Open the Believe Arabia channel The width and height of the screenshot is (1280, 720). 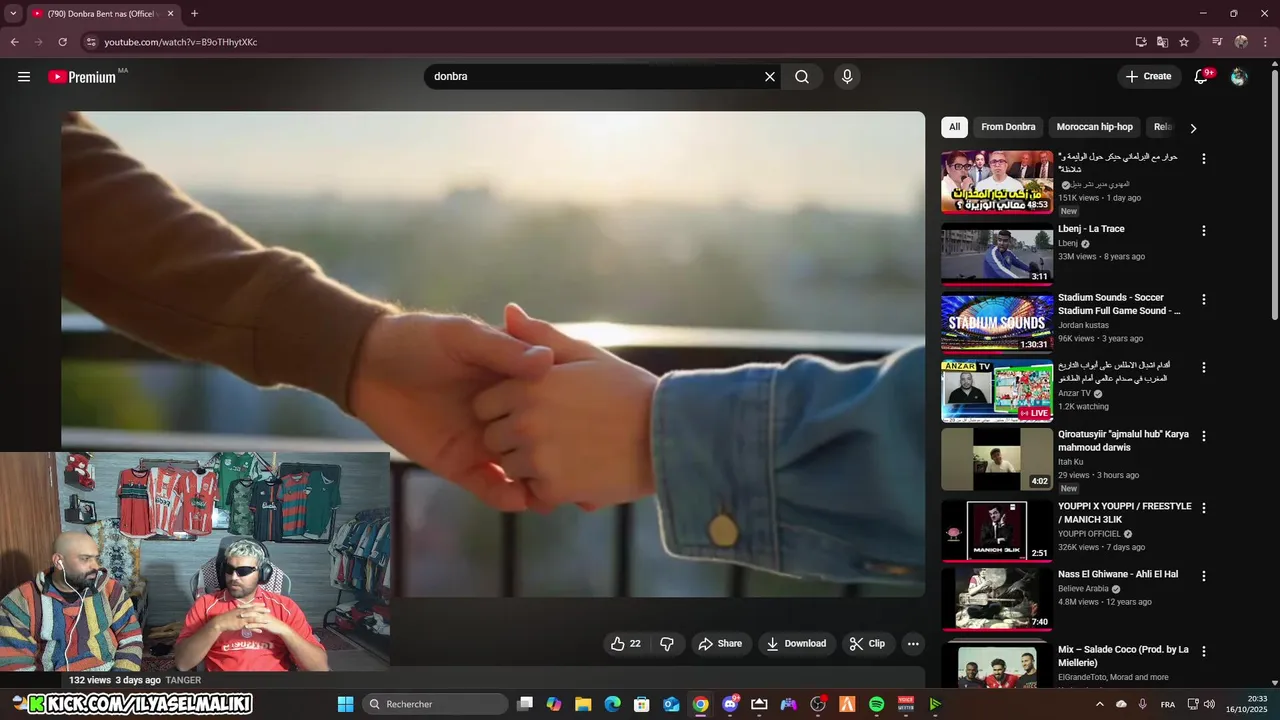tap(1083, 589)
